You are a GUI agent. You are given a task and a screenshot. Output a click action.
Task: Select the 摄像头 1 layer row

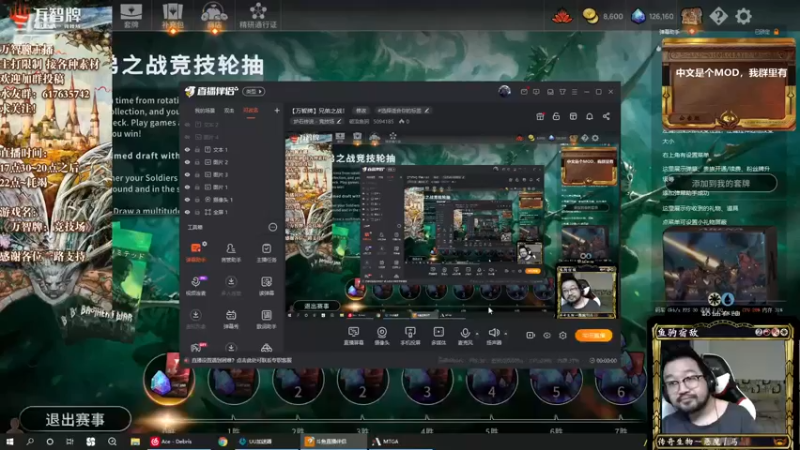point(232,199)
